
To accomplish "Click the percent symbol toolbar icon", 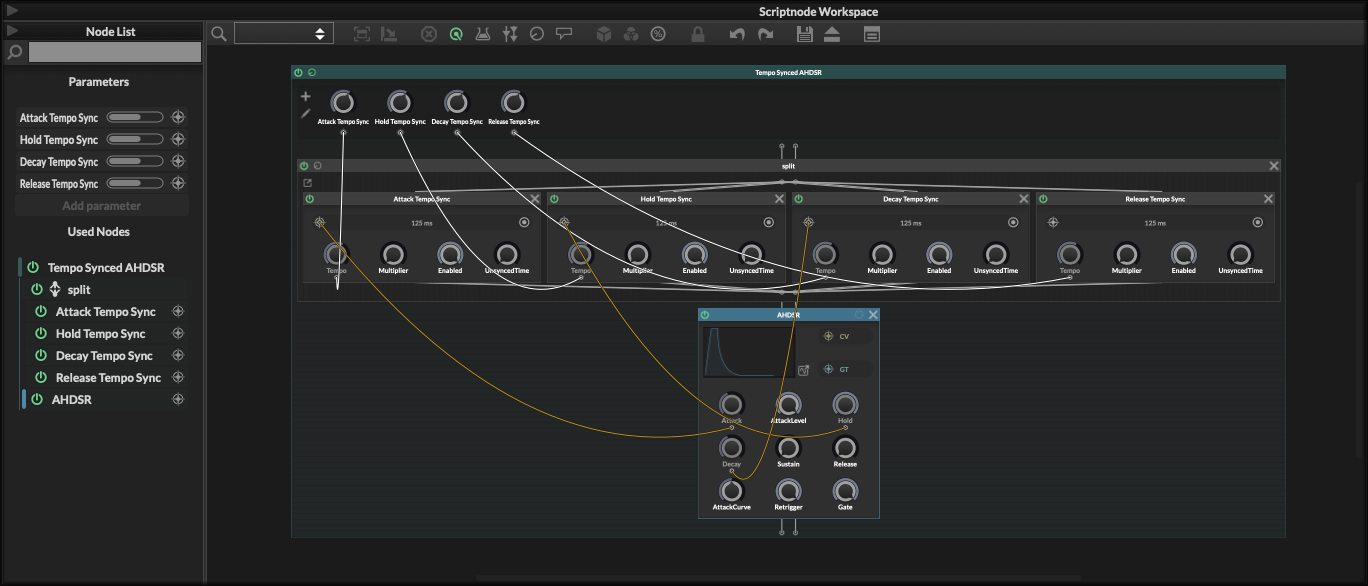I will coord(658,34).
